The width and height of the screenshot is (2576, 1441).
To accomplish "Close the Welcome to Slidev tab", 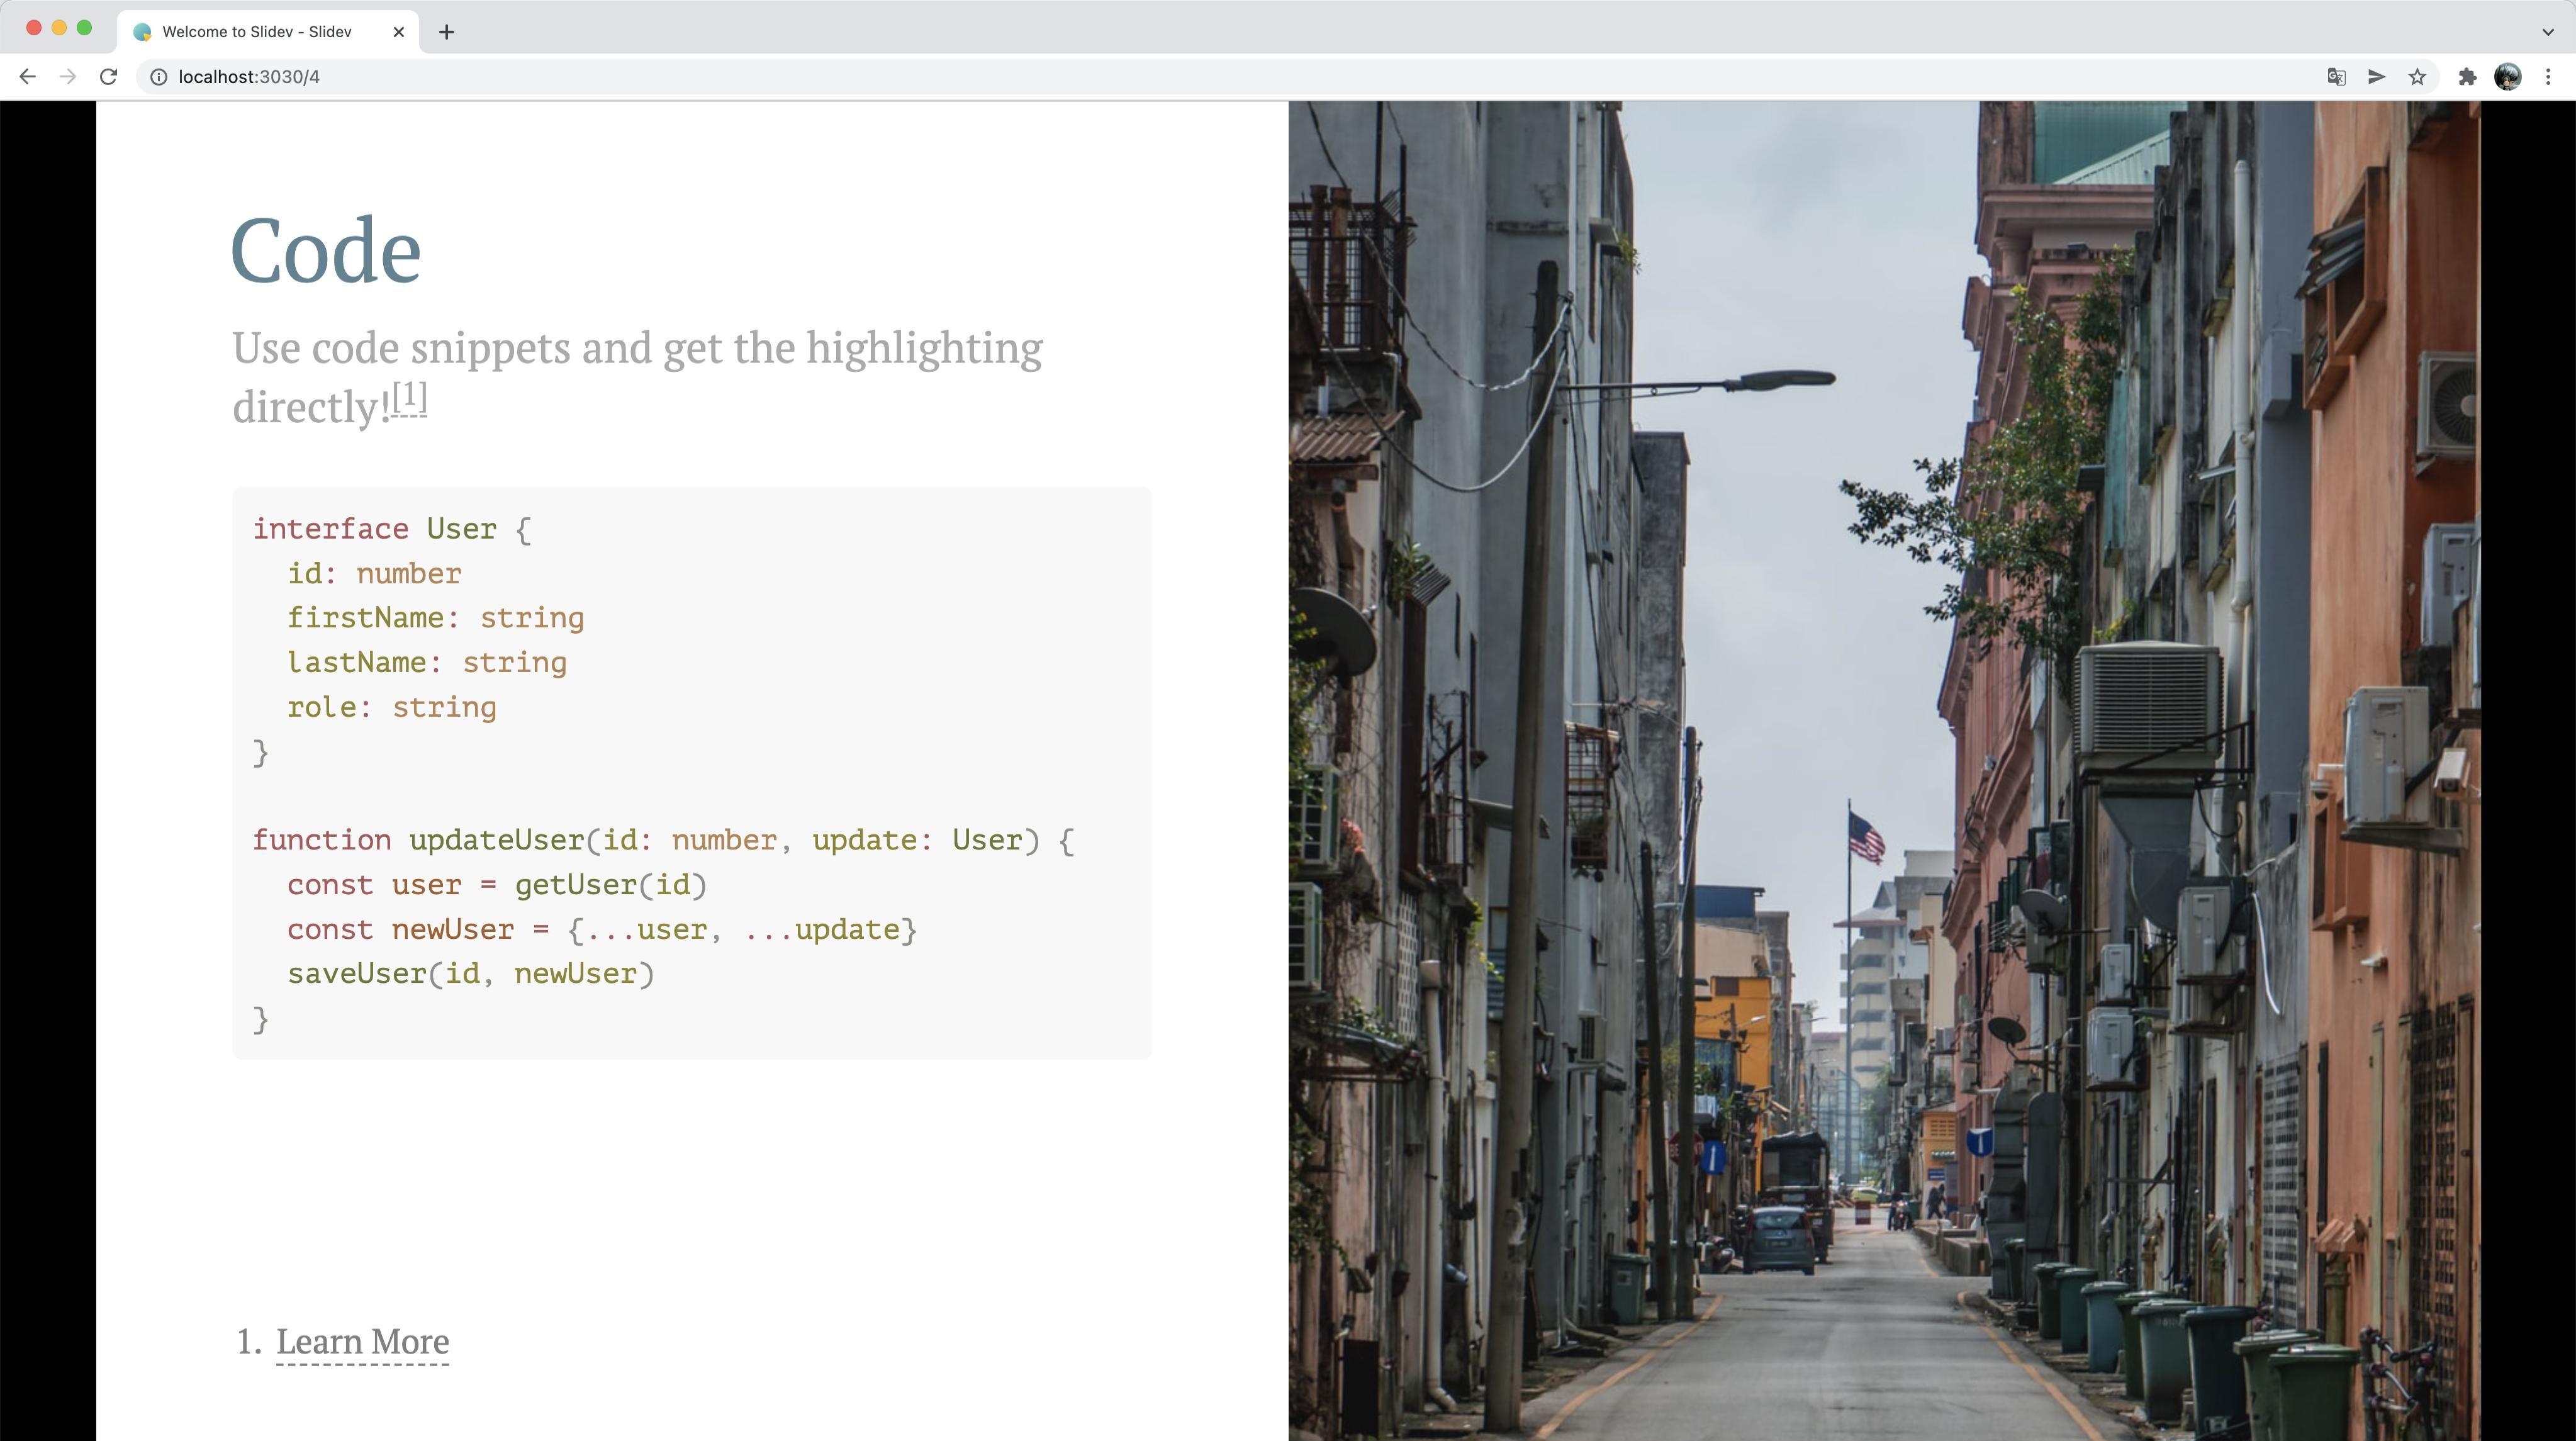I will pyautogui.click(x=399, y=32).
